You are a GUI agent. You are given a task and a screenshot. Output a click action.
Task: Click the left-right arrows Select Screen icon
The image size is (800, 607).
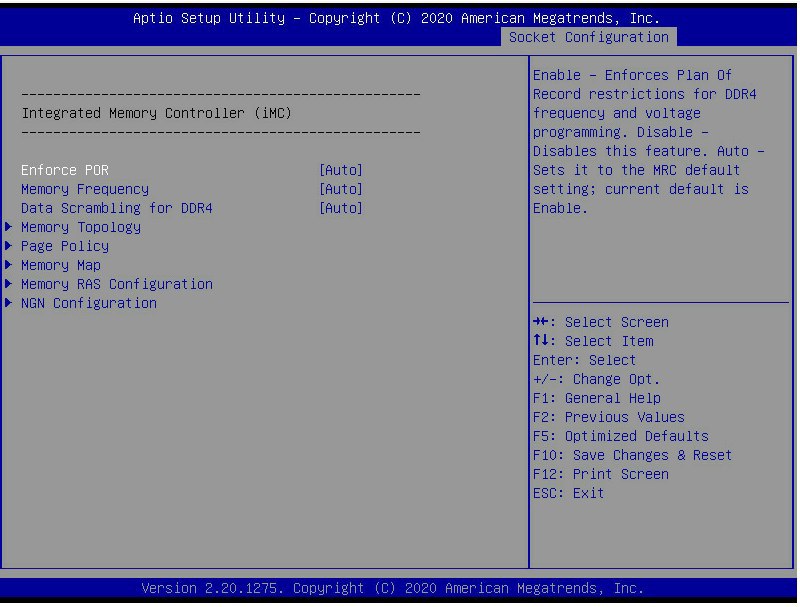540,321
